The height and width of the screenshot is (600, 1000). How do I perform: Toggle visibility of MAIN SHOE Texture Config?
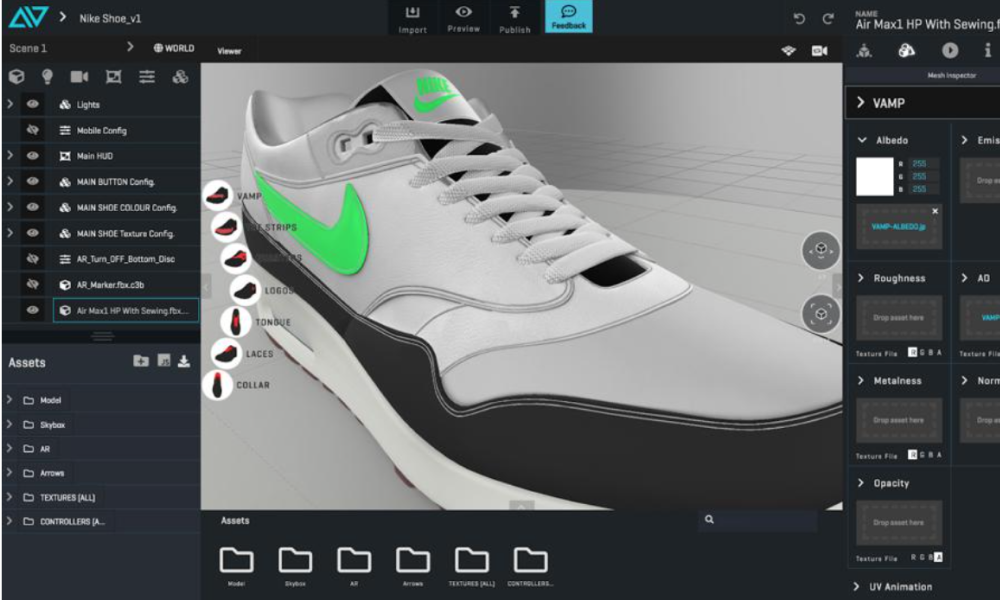point(32,233)
